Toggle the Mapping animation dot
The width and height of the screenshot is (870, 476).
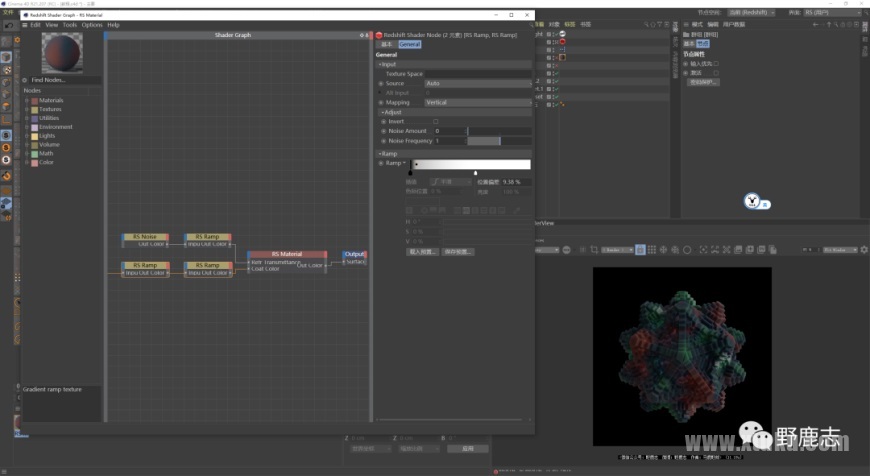tap(381, 103)
